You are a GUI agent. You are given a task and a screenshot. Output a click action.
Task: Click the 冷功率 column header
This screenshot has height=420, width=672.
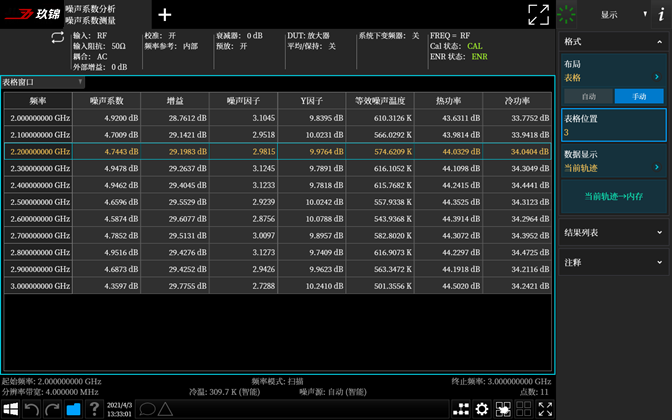point(517,101)
